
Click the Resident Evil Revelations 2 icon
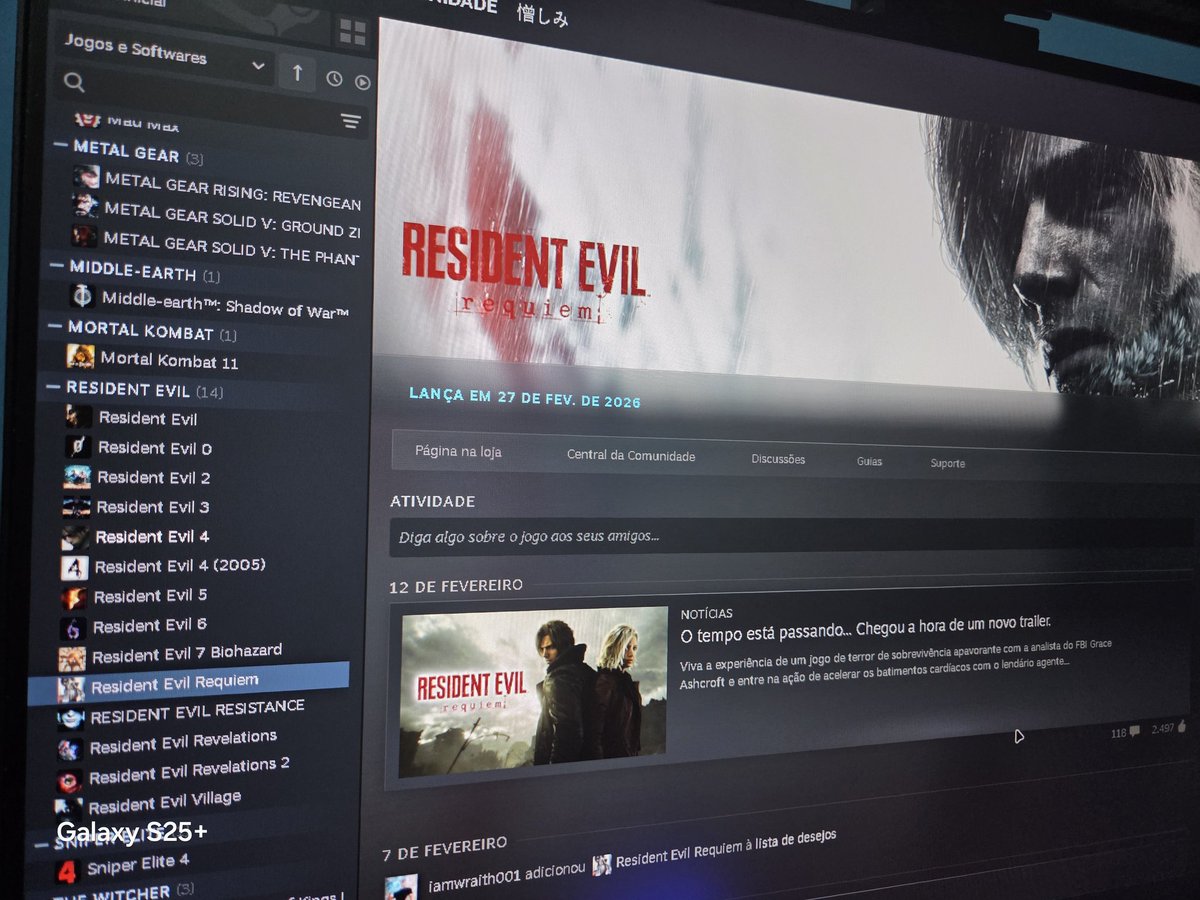pyautogui.click(x=69, y=781)
